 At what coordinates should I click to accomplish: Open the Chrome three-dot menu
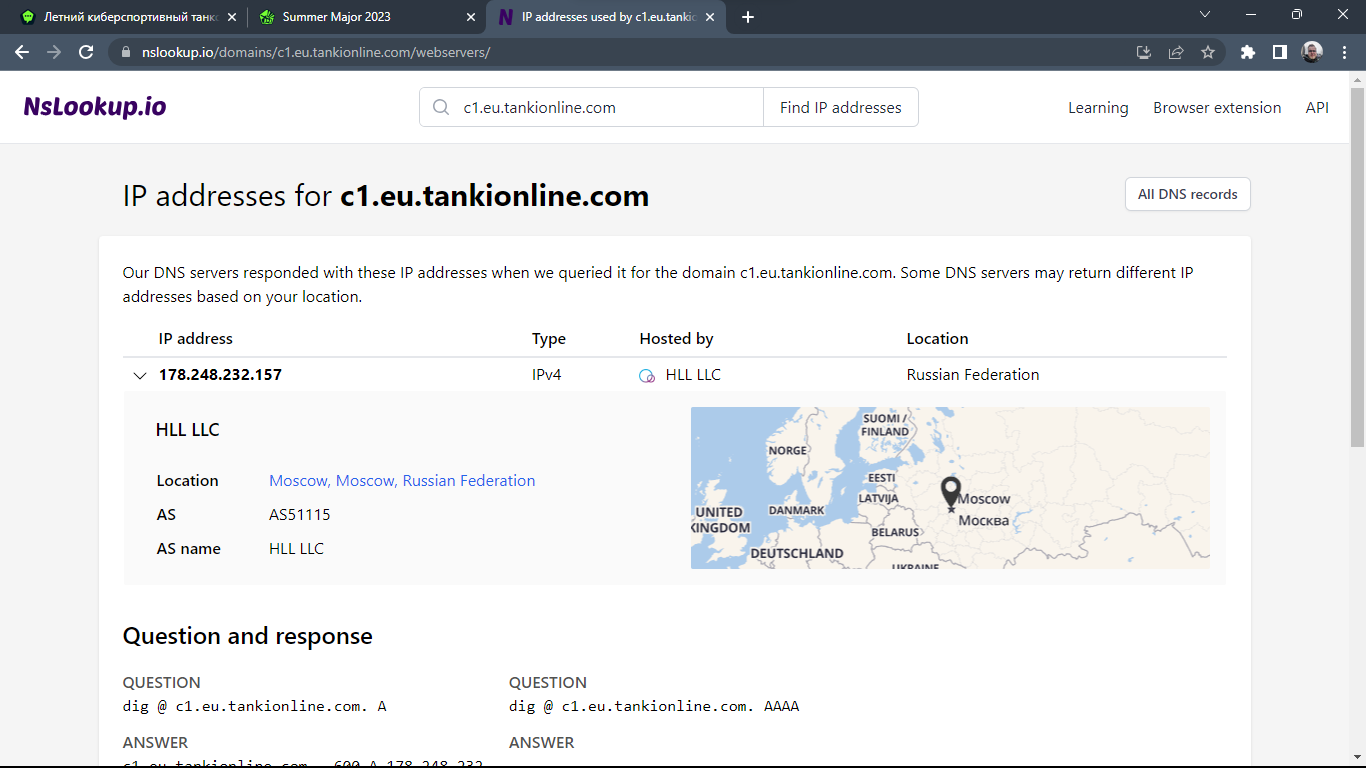point(1344,52)
